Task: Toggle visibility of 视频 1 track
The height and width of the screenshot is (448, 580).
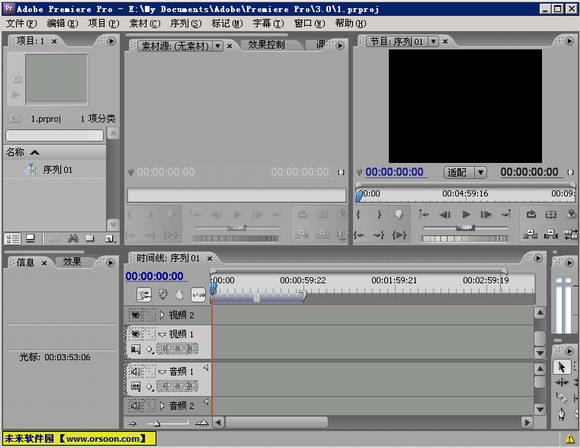Action: click(x=136, y=334)
